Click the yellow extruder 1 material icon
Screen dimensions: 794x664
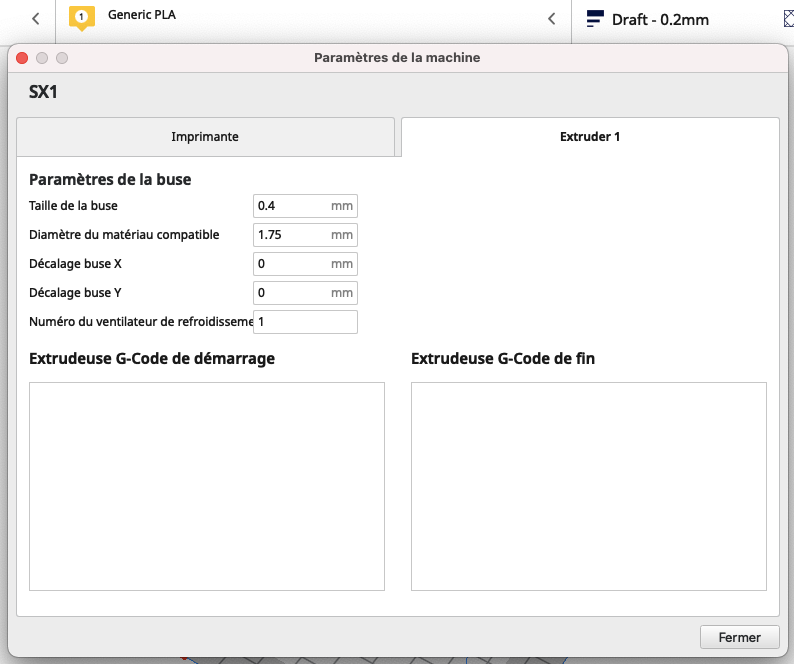point(82,18)
